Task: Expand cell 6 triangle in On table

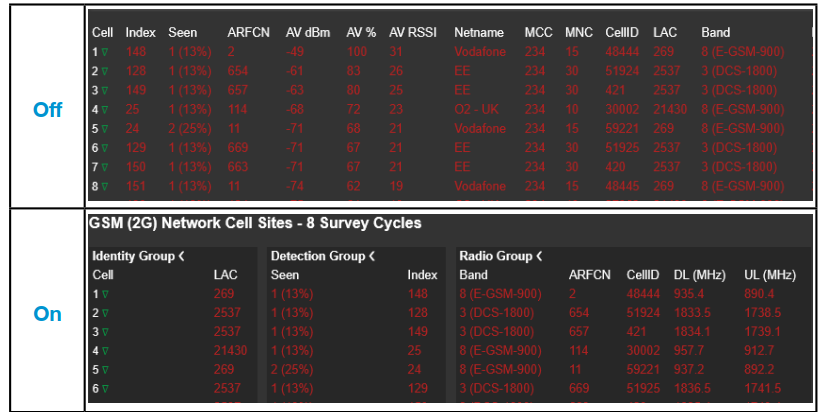Action: click(105, 388)
